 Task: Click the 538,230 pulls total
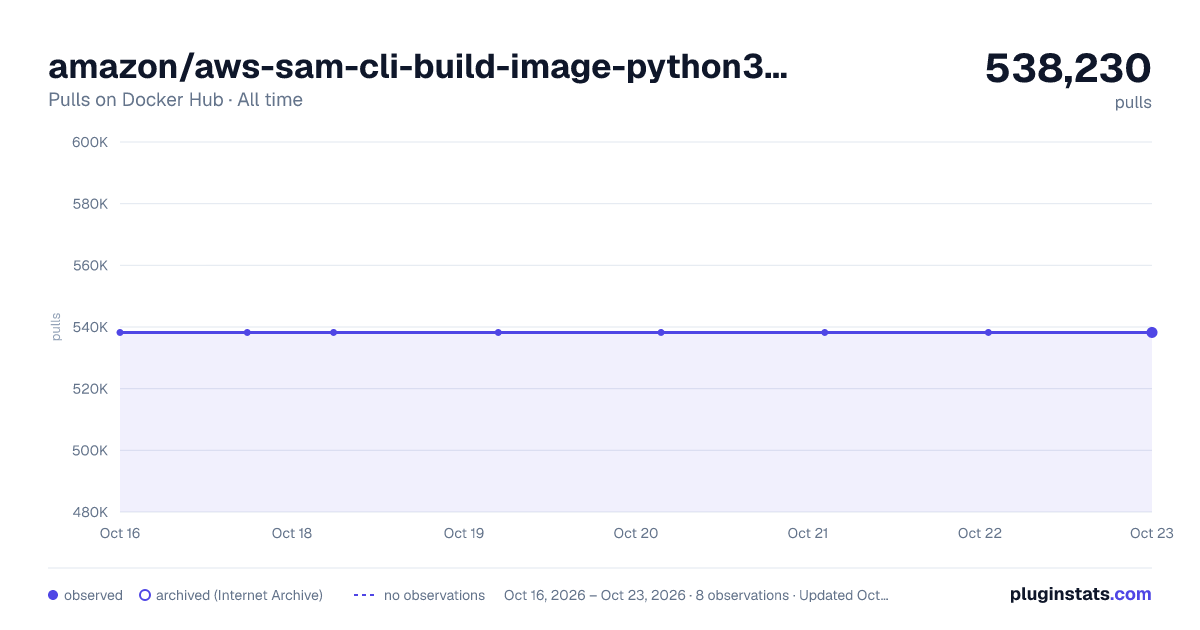1068,68
